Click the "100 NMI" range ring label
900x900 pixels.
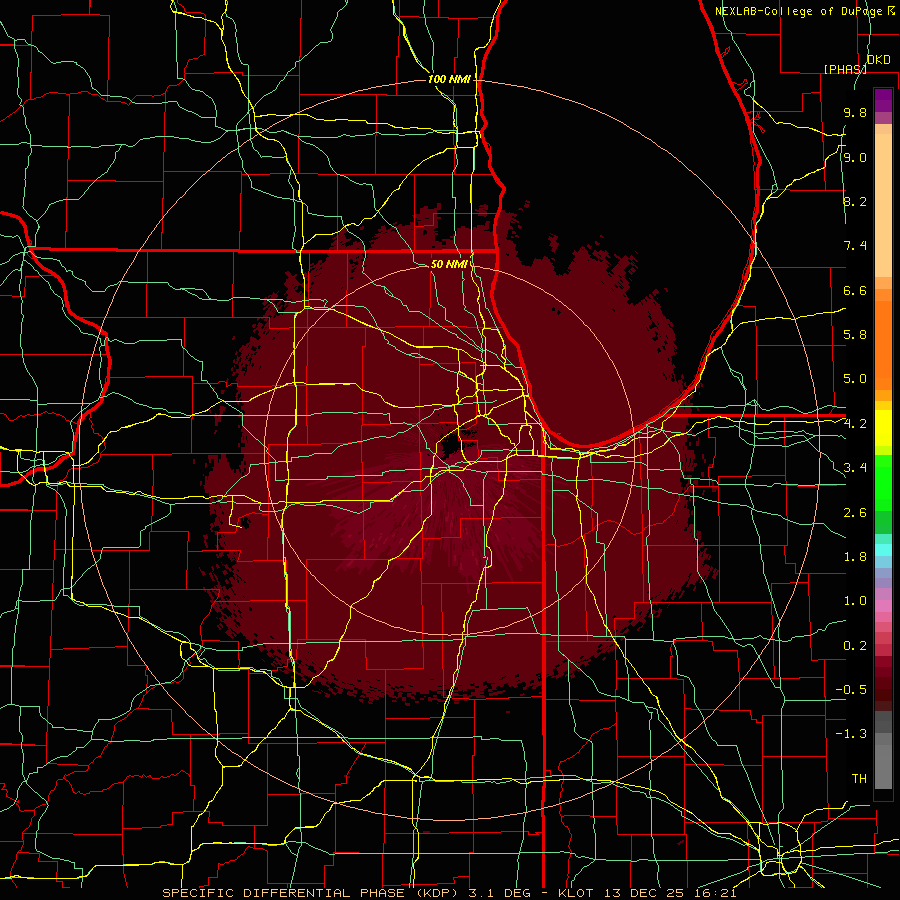(x=449, y=79)
